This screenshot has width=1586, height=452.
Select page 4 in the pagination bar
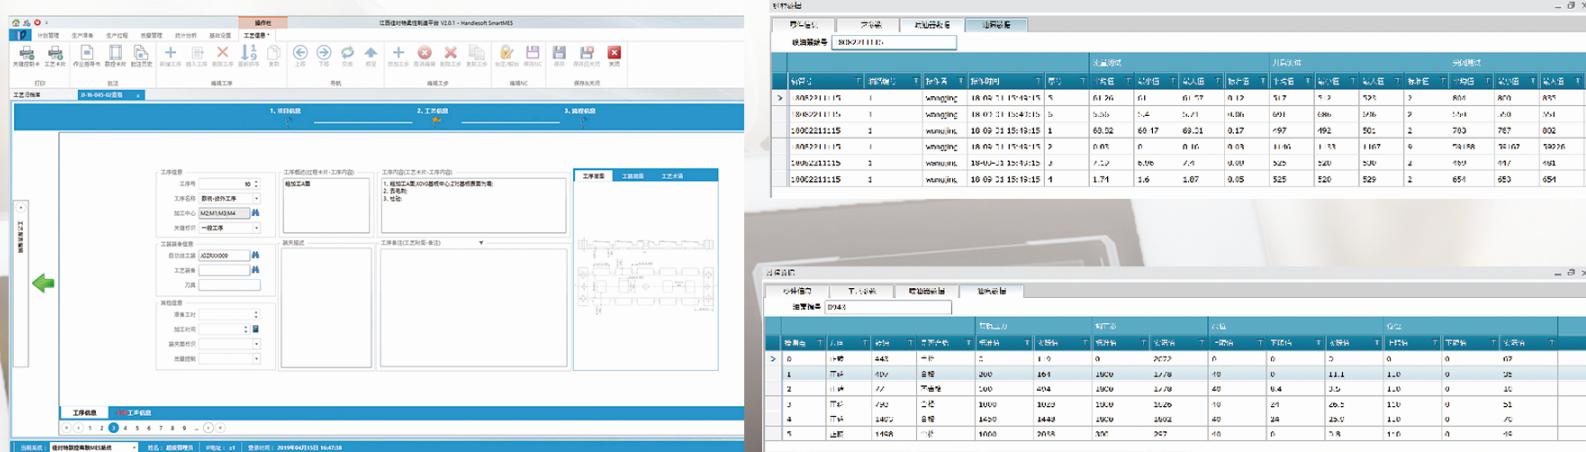point(125,428)
